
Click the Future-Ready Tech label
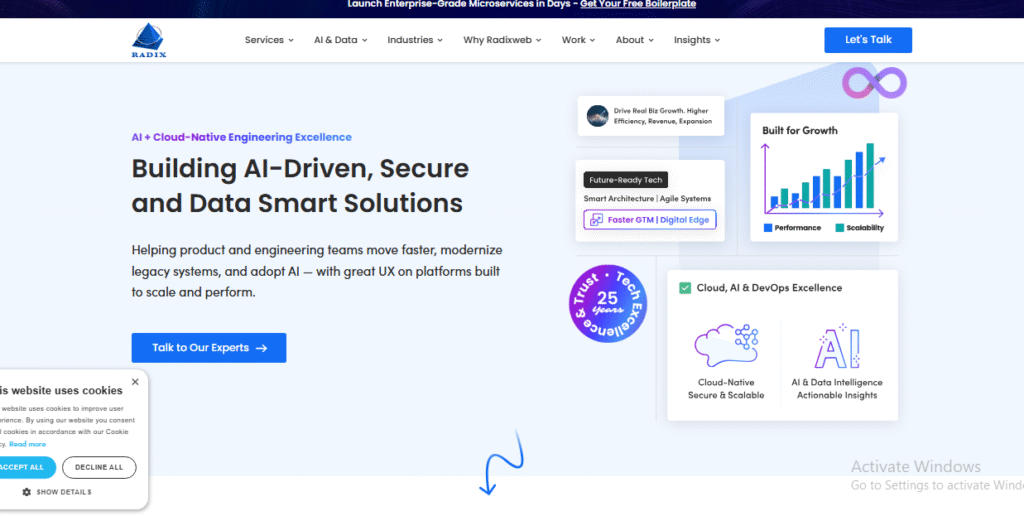(626, 180)
